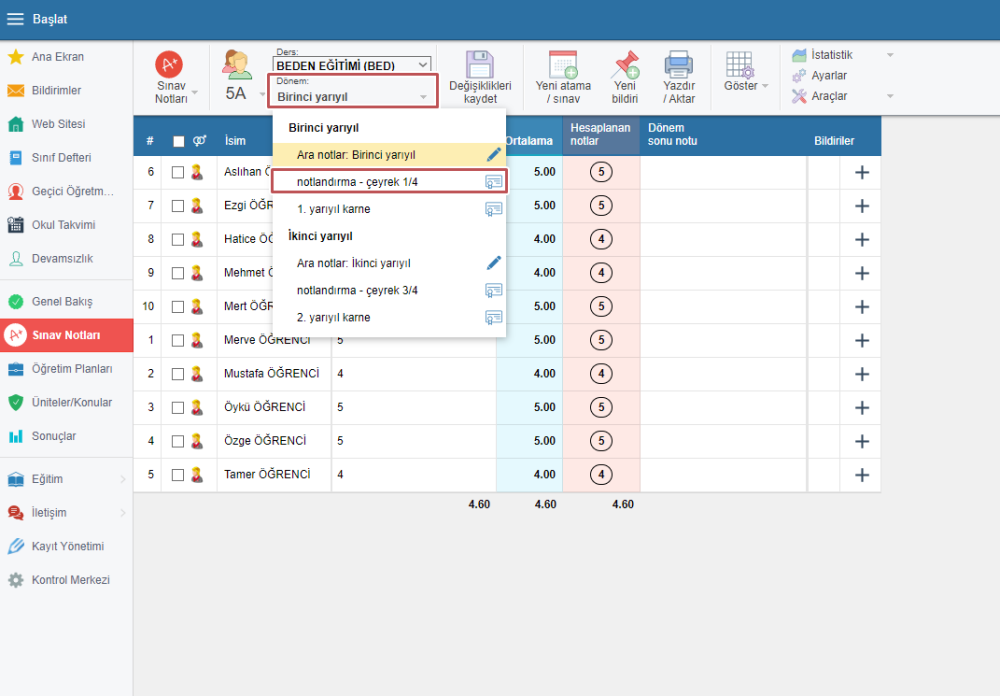
Task: Click the Kayıt Yönetimi feather icon
Action: click(x=15, y=546)
